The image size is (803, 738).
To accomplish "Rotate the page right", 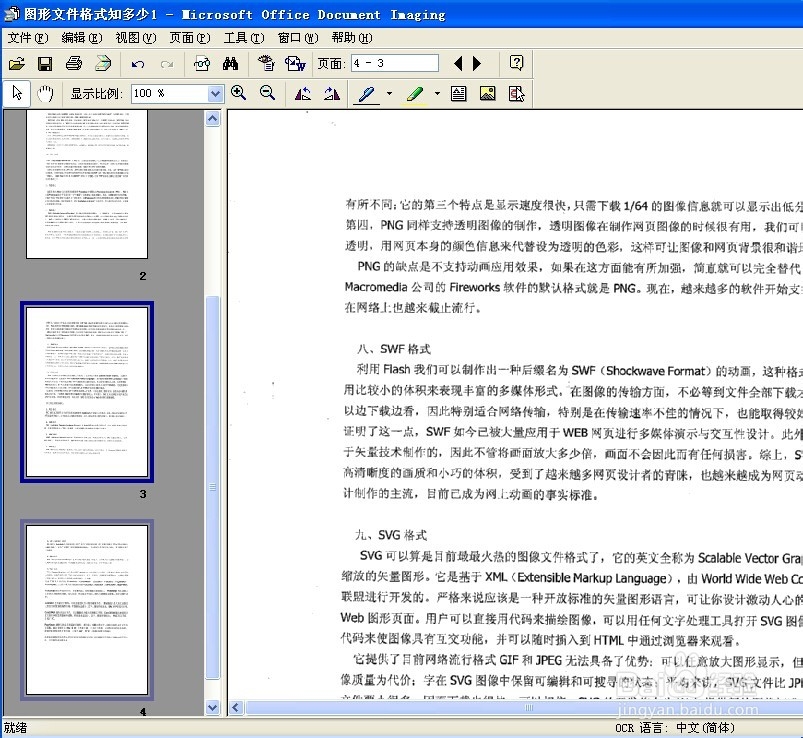I will point(332,93).
